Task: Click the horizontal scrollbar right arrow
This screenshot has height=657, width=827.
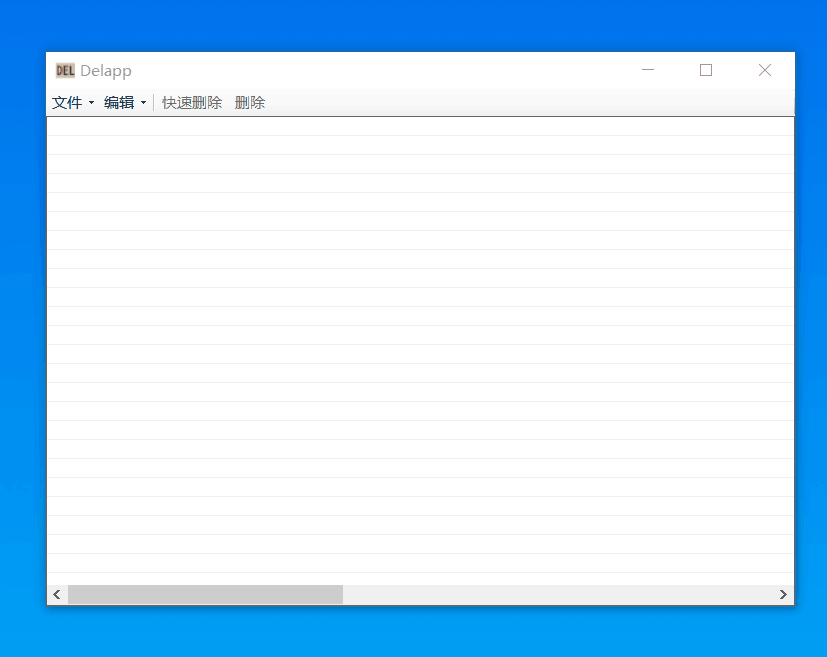Action: [x=783, y=594]
